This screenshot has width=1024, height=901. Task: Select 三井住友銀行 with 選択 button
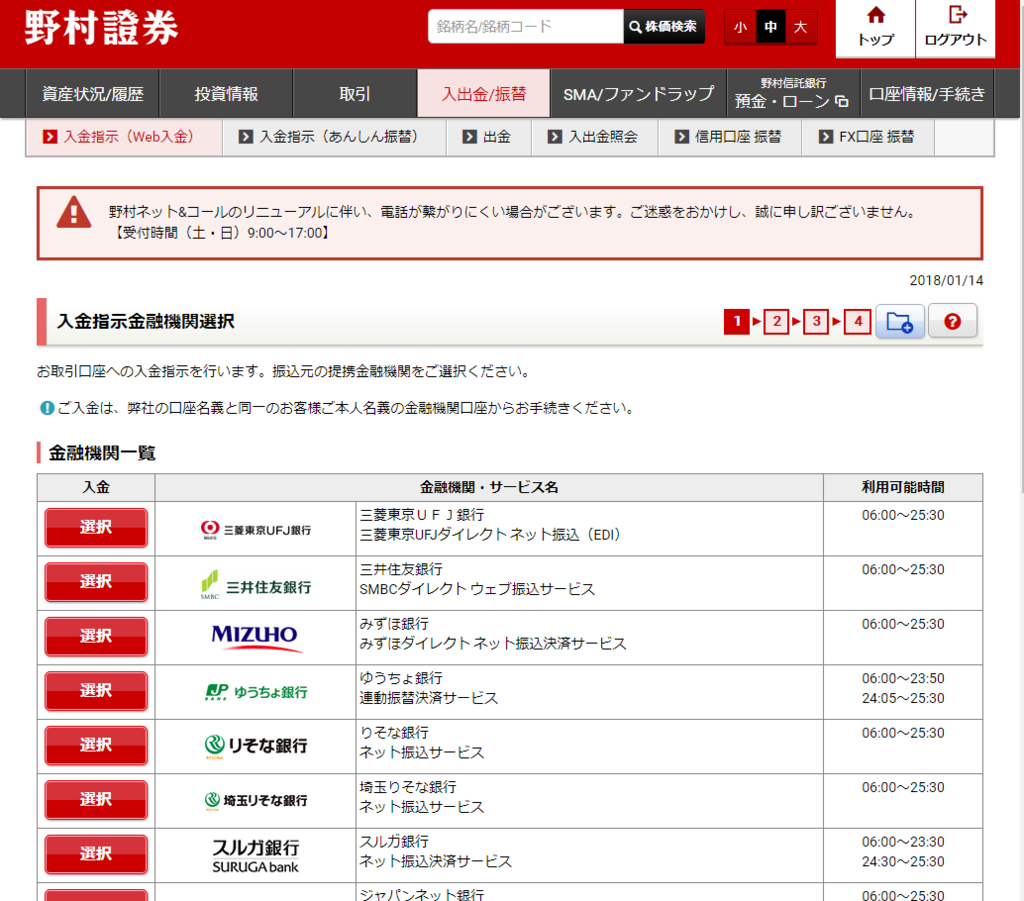tap(96, 582)
